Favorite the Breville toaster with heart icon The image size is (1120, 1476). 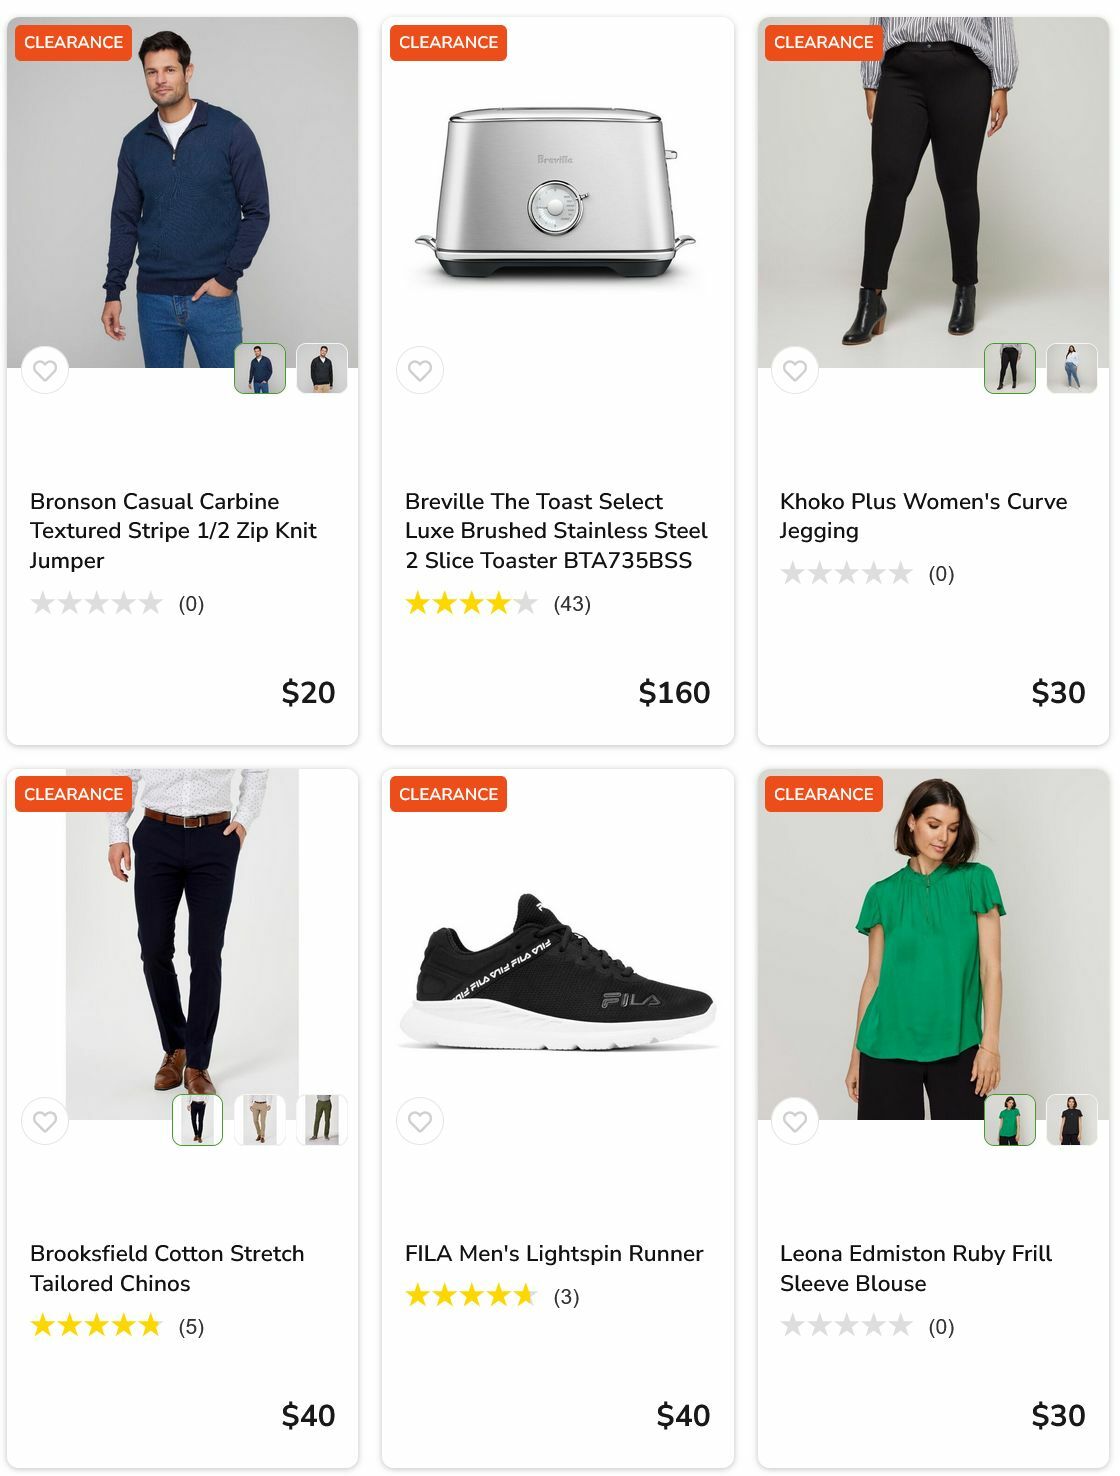(x=420, y=371)
